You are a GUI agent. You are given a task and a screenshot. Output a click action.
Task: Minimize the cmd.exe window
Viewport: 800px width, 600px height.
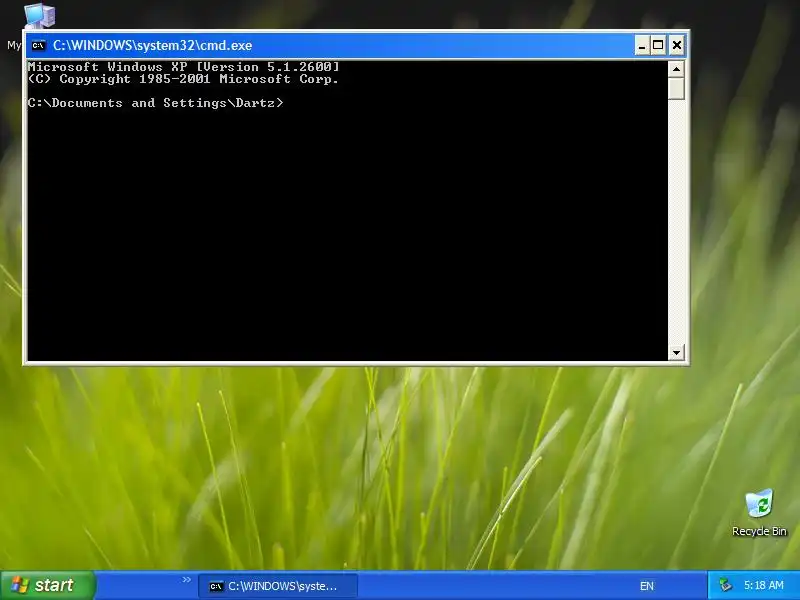(642, 45)
